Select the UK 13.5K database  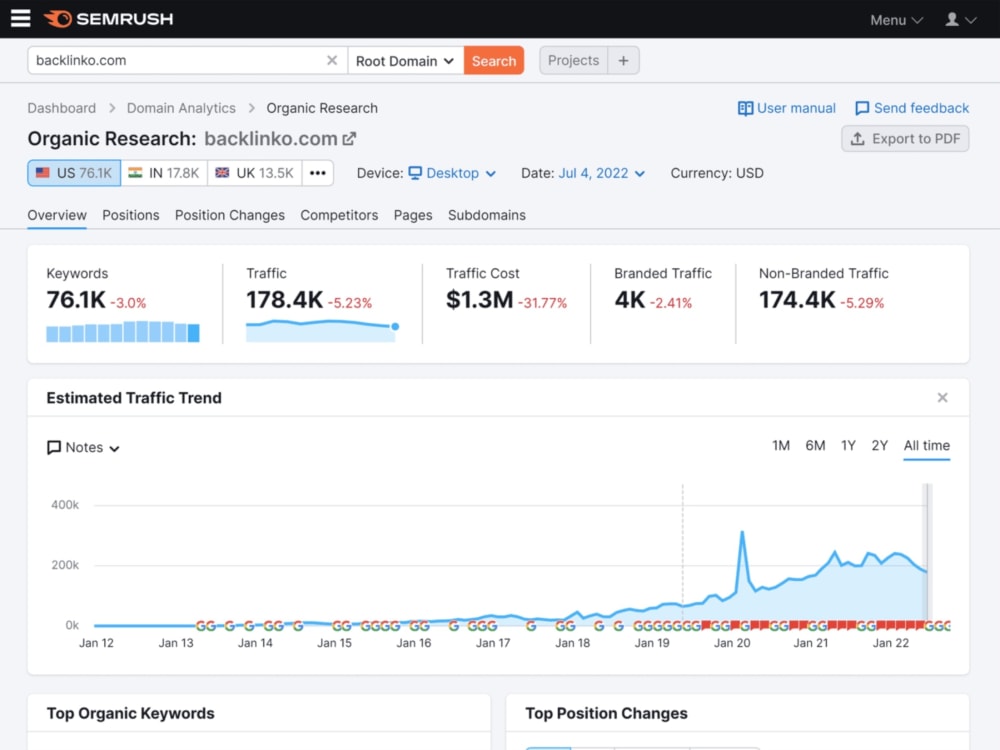tap(254, 173)
